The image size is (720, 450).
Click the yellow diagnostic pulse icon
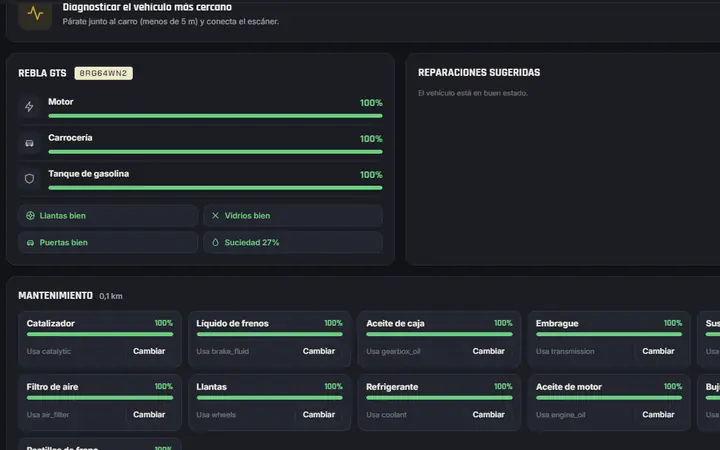coord(35,14)
